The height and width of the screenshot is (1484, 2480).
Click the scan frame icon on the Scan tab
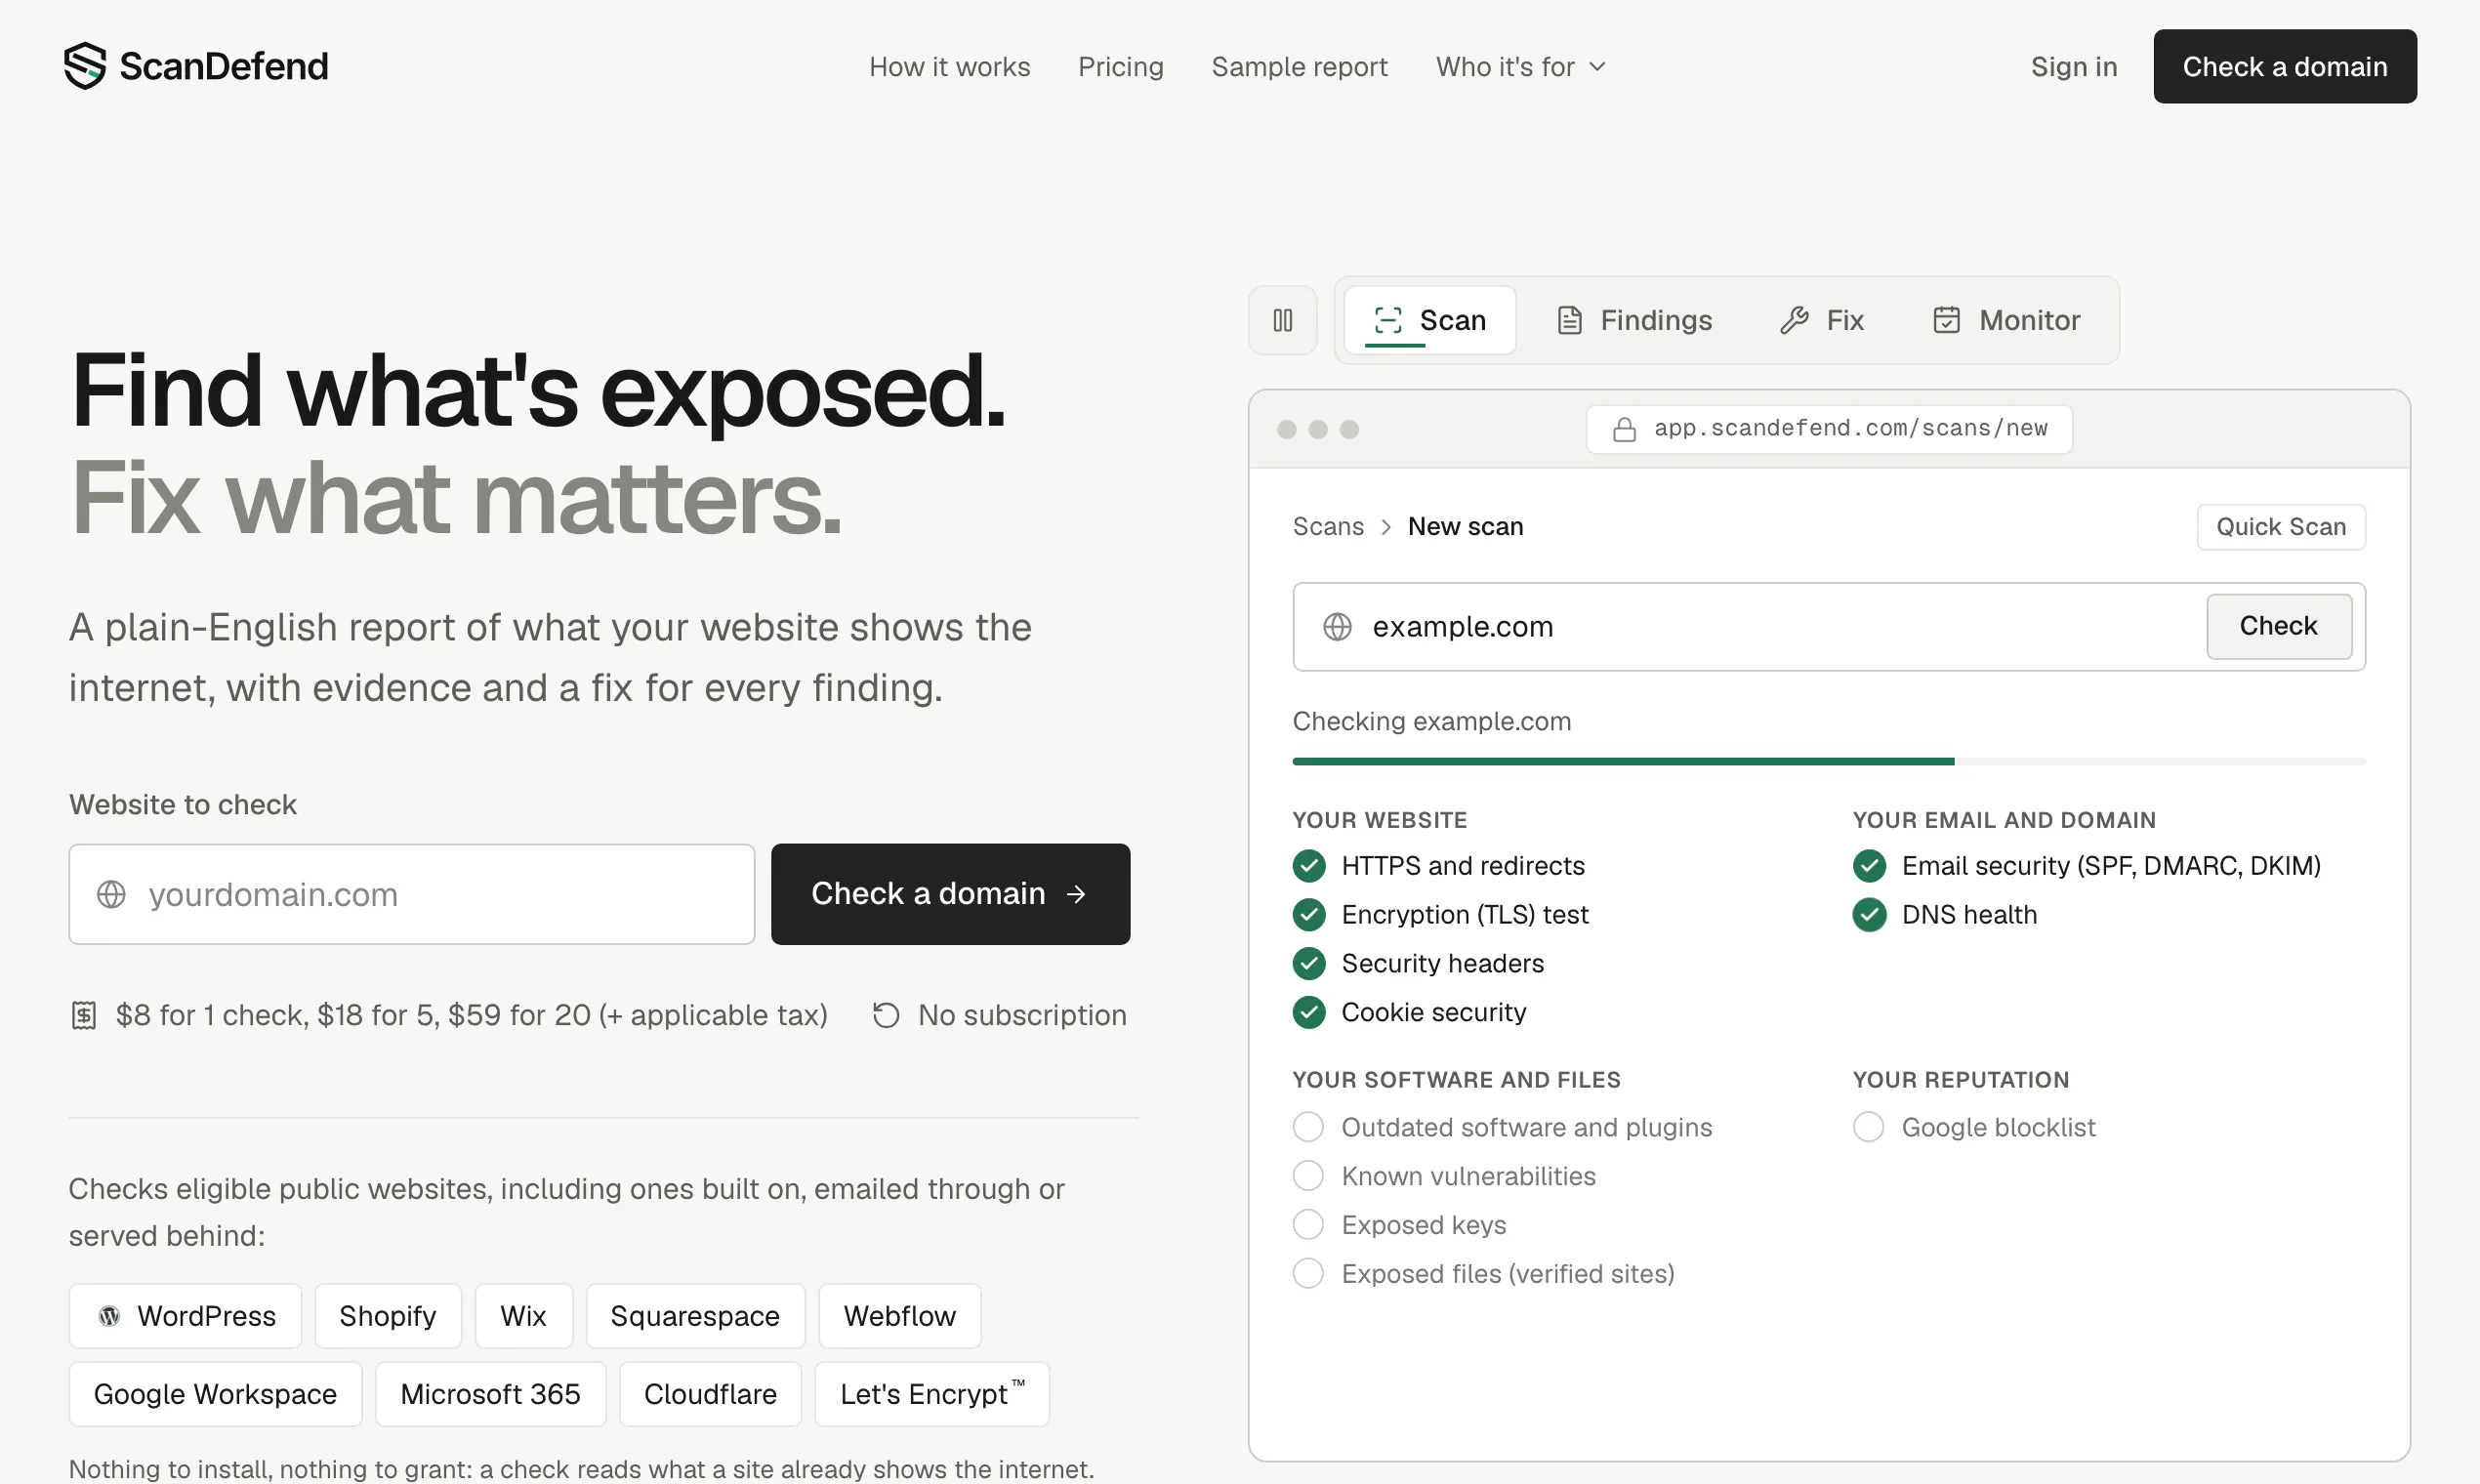tap(1388, 320)
